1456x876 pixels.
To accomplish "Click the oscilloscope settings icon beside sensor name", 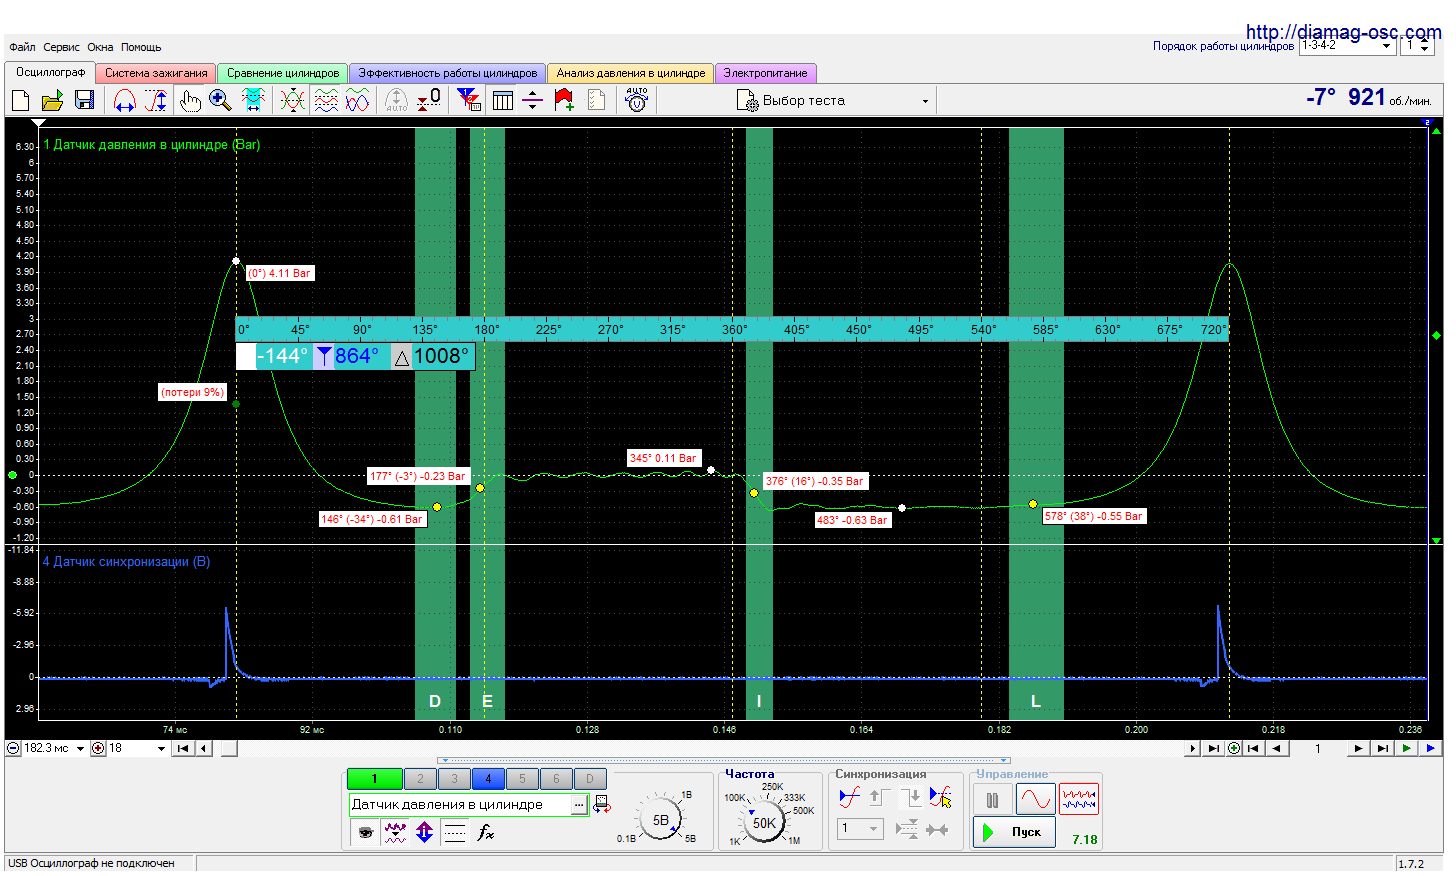I will (602, 805).
